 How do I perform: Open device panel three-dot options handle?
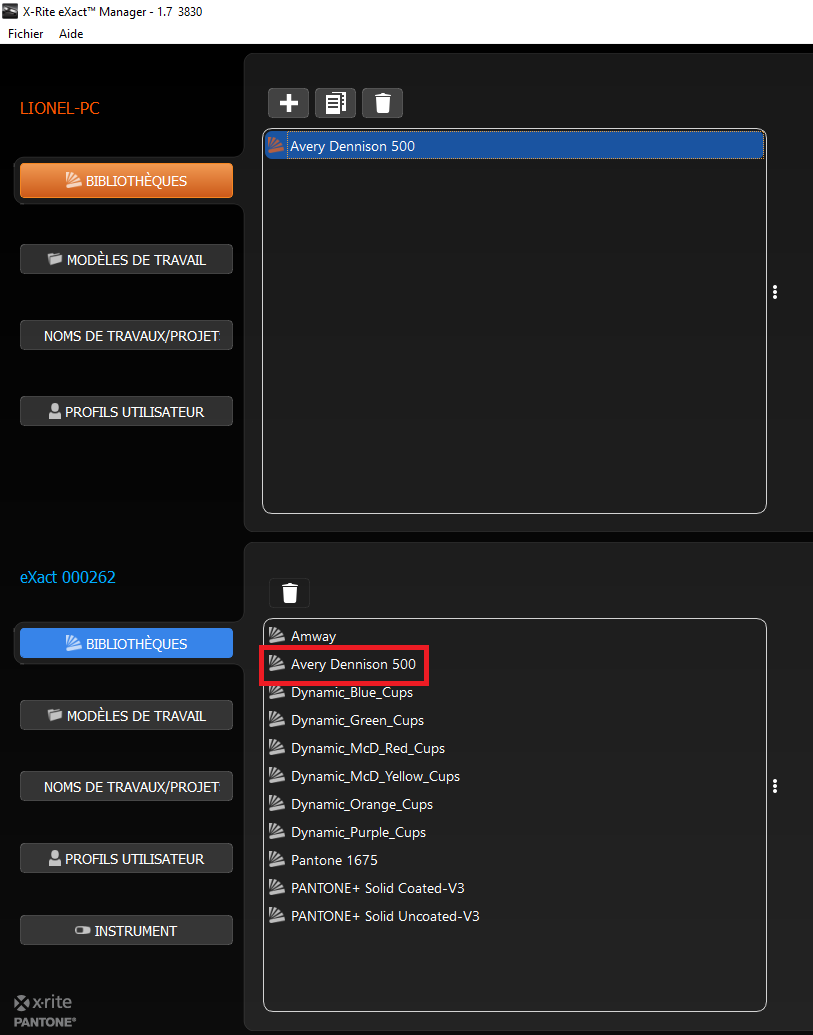click(775, 785)
